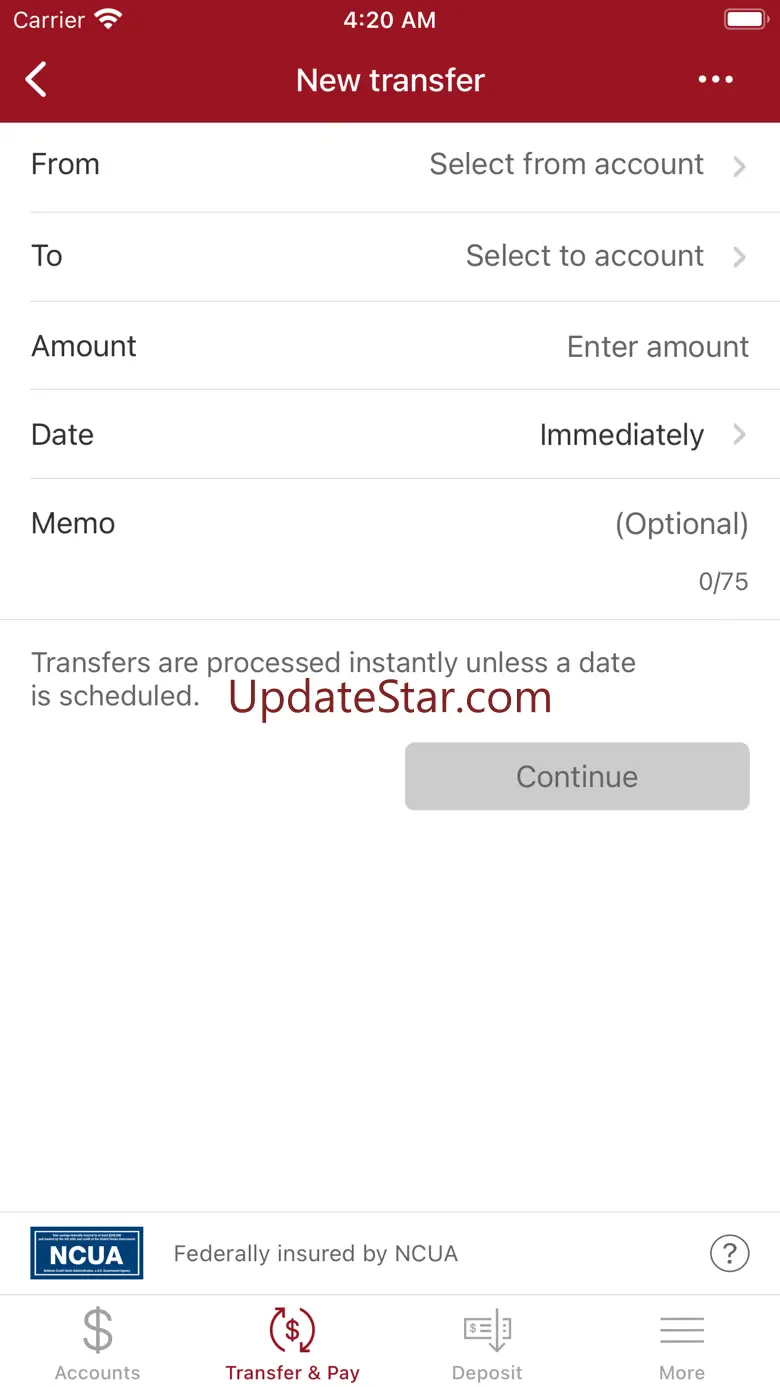
Task: Expand the From account chevron
Action: coord(740,166)
